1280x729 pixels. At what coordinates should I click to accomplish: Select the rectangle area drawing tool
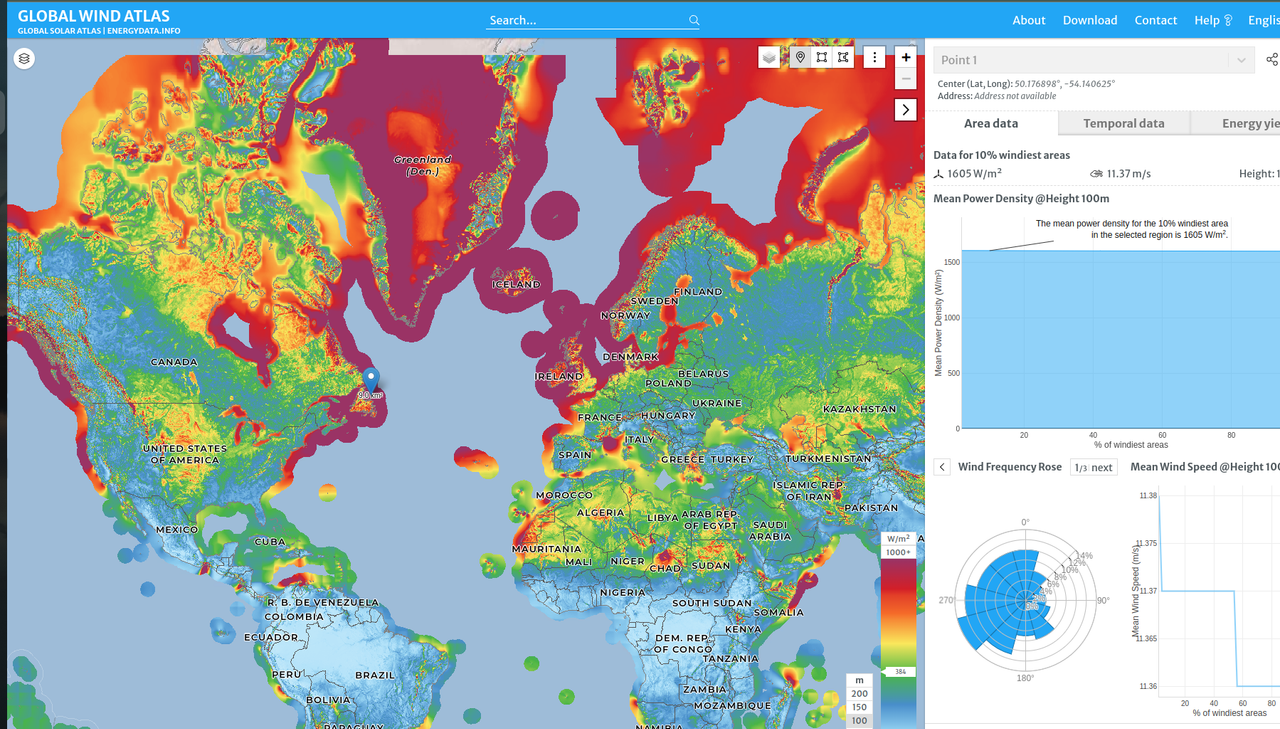pyautogui.click(x=822, y=57)
